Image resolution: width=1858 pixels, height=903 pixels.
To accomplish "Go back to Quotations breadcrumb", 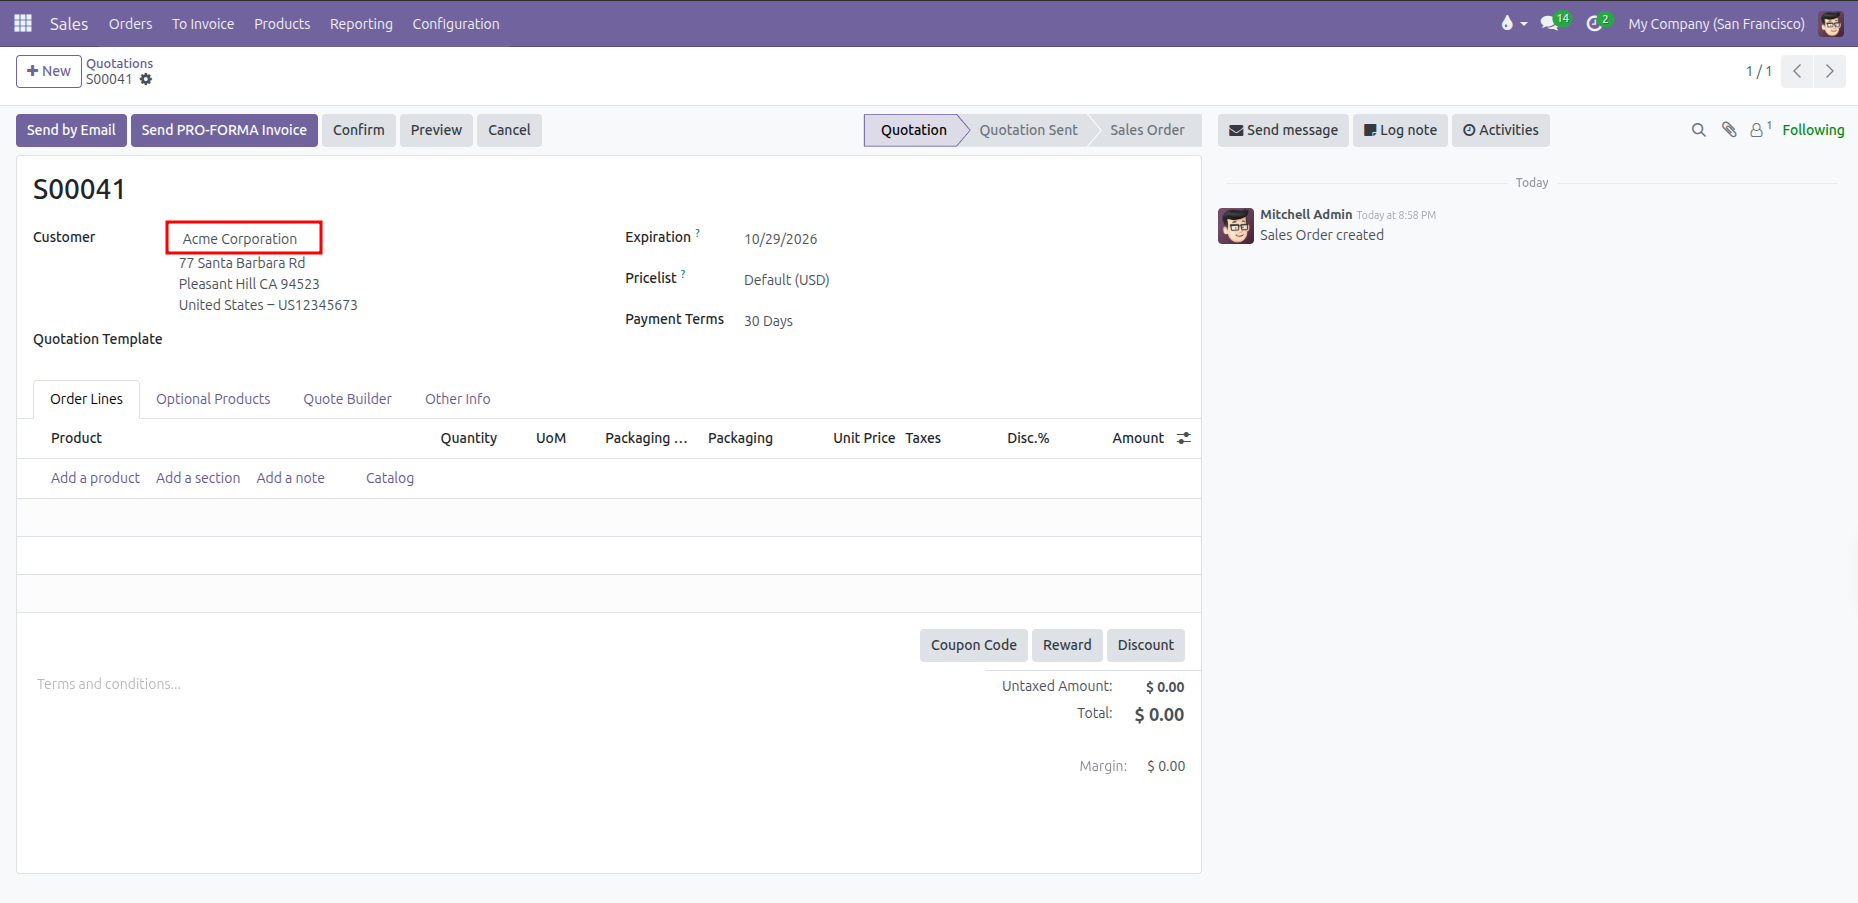I will pyautogui.click(x=119, y=63).
